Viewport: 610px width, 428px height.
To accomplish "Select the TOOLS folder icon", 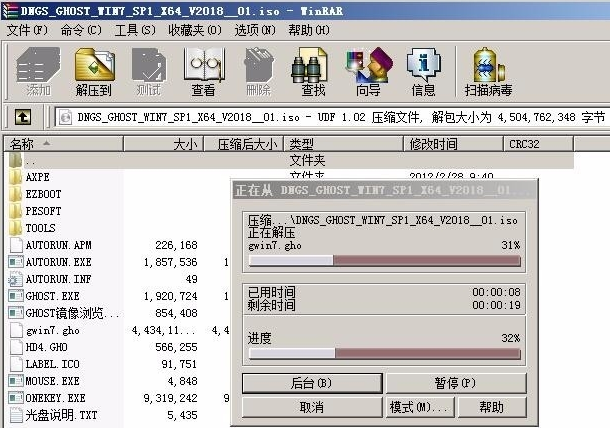I will [16, 228].
